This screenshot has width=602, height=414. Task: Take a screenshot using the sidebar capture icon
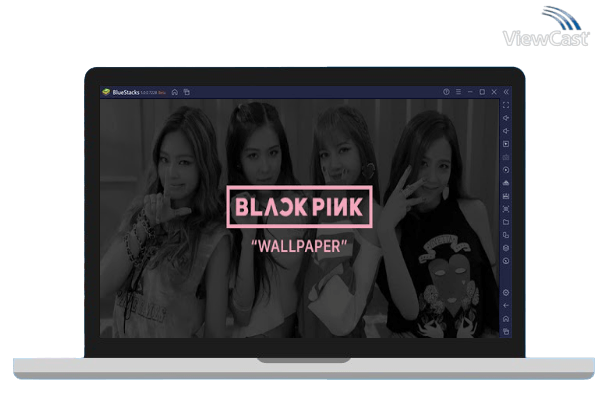(x=506, y=209)
